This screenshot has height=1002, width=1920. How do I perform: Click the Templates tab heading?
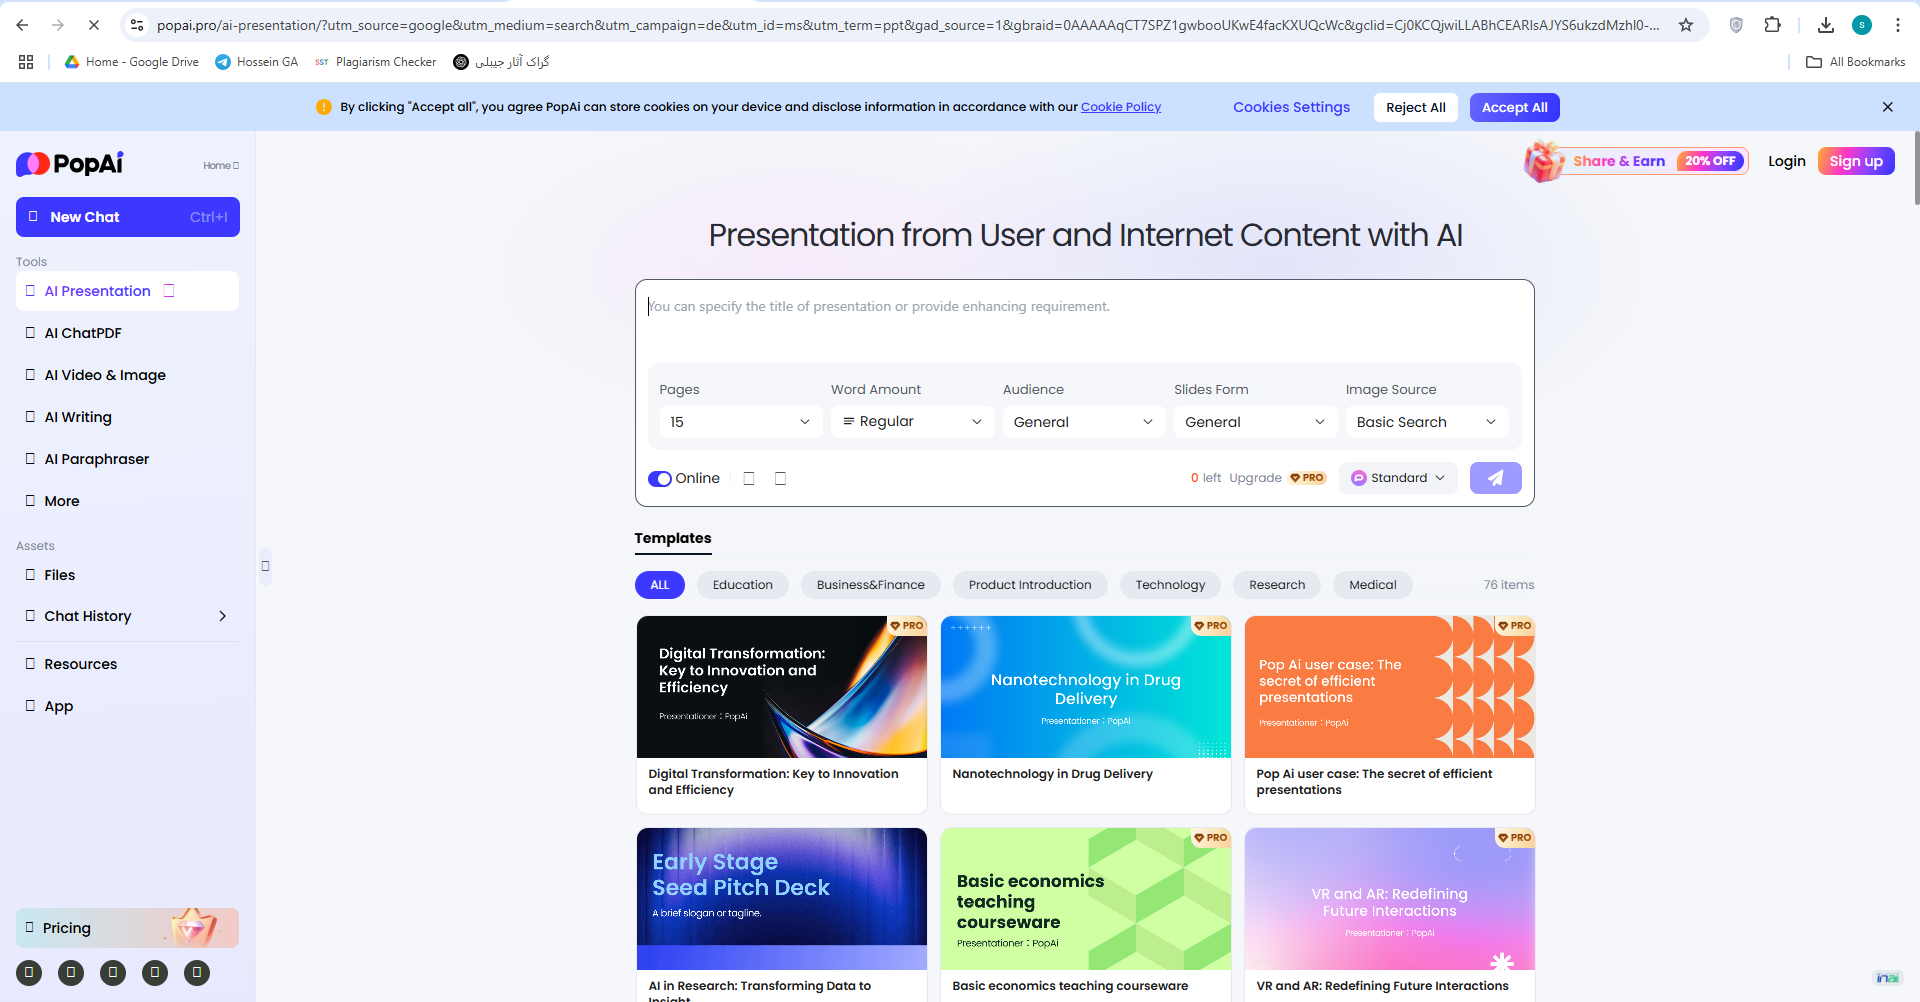tap(673, 538)
